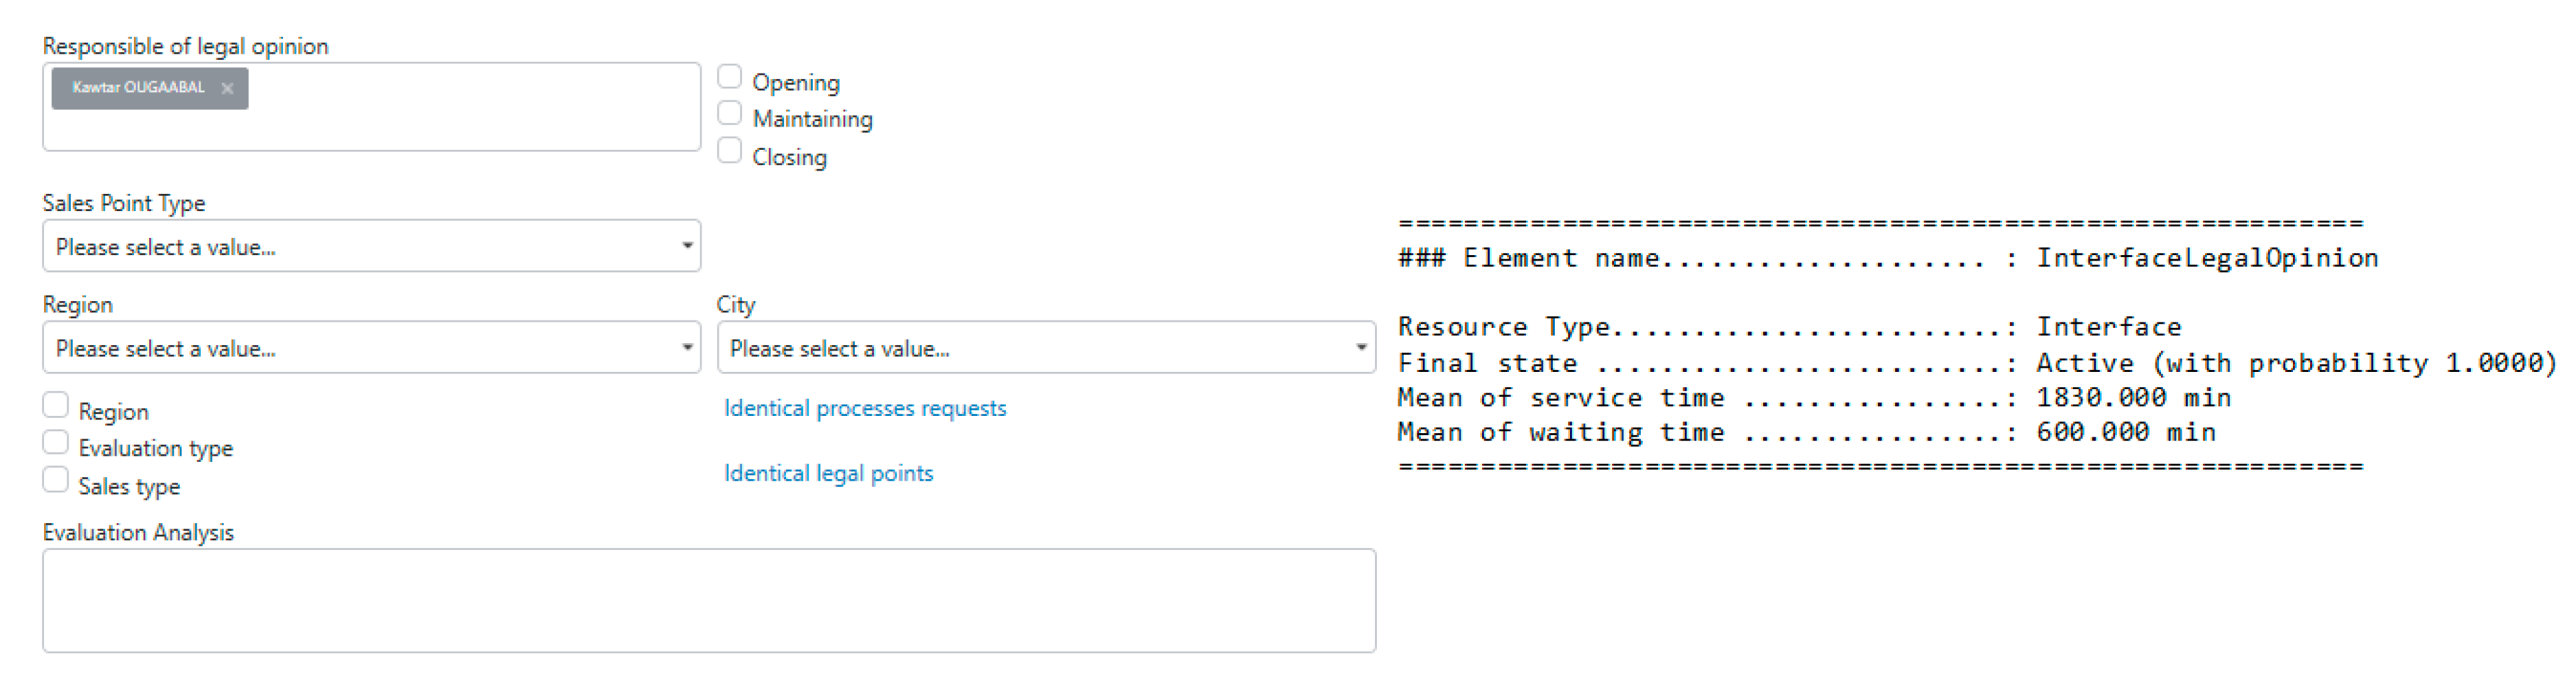This screenshot has height=693, width=2576.
Task: Enable the Opening checkbox
Action: click(x=730, y=77)
